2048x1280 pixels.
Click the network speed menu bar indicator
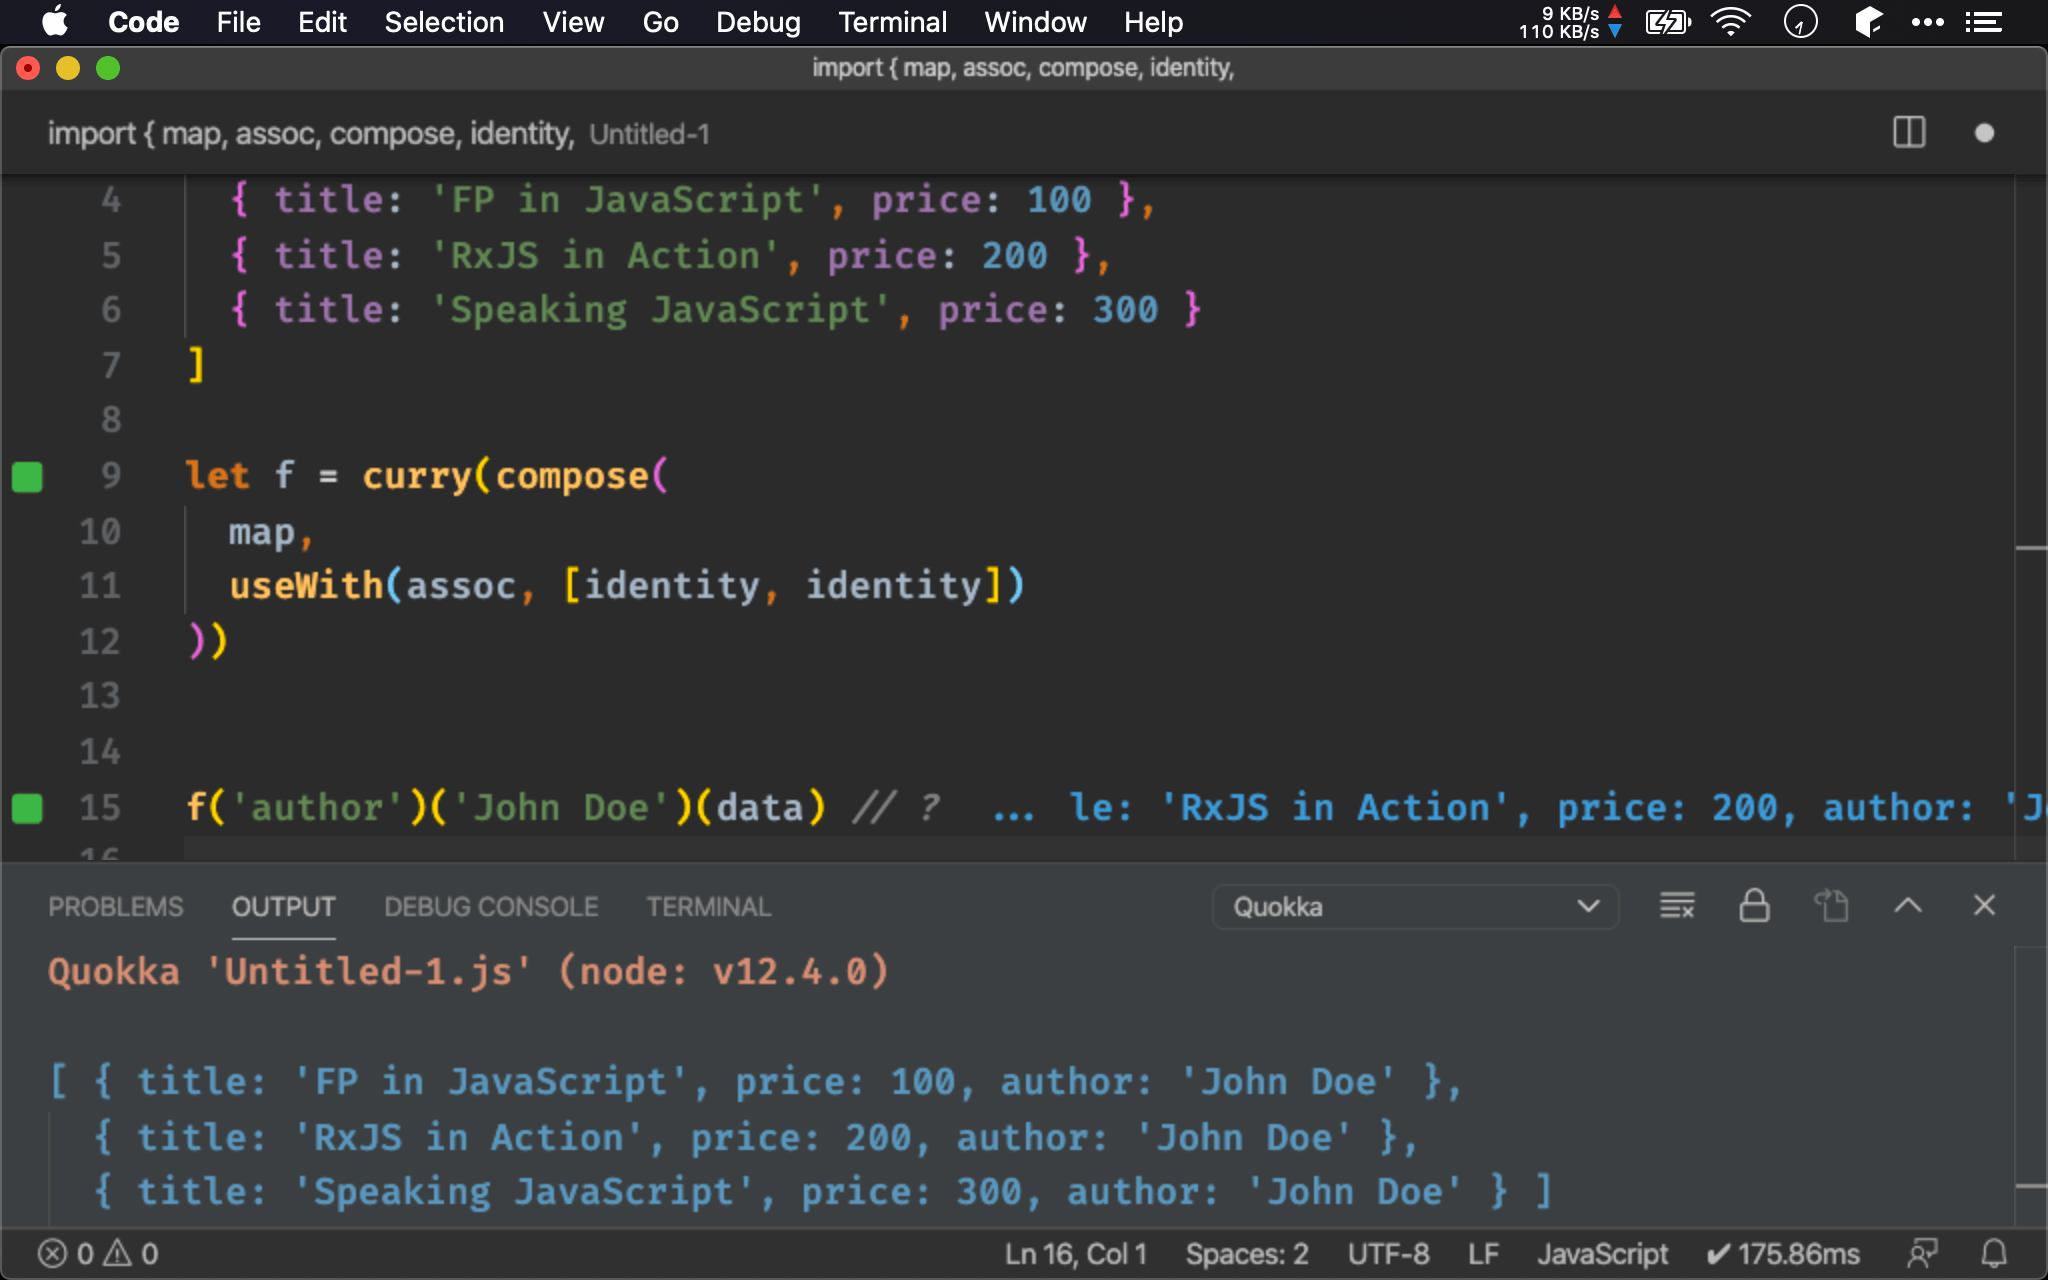point(1570,22)
